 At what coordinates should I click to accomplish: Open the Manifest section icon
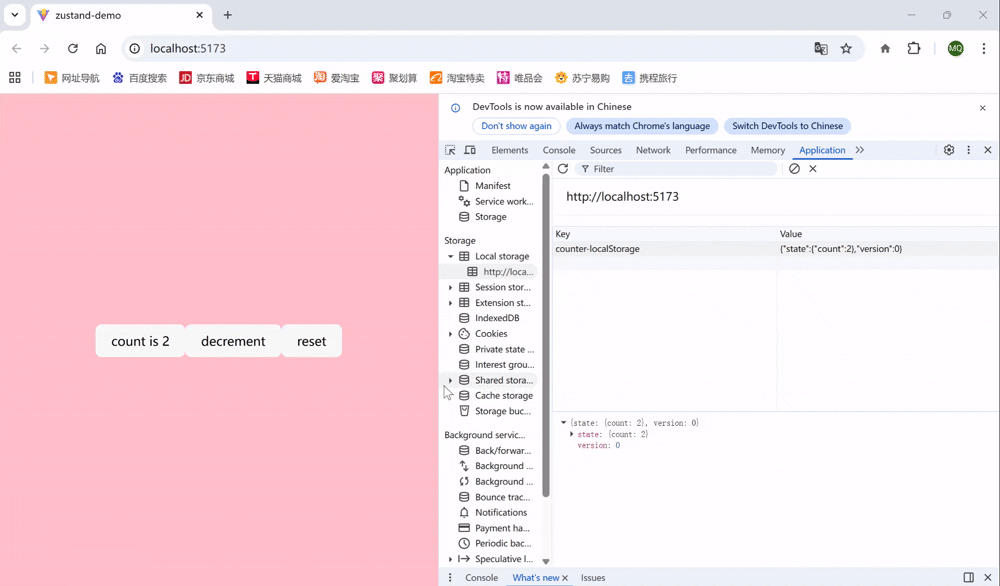[x=463, y=185]
